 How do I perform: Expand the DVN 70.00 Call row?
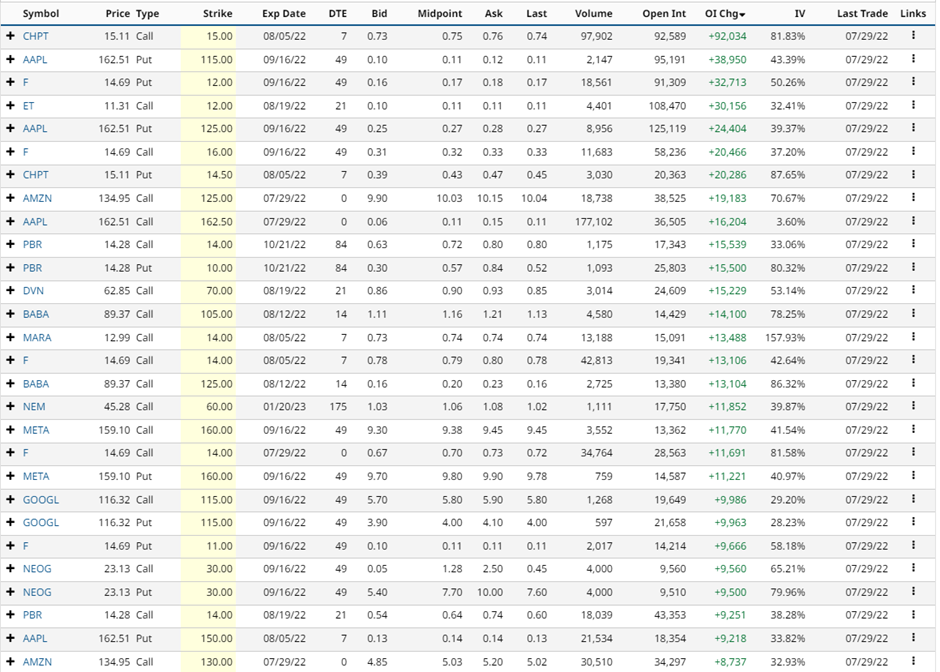10,291
